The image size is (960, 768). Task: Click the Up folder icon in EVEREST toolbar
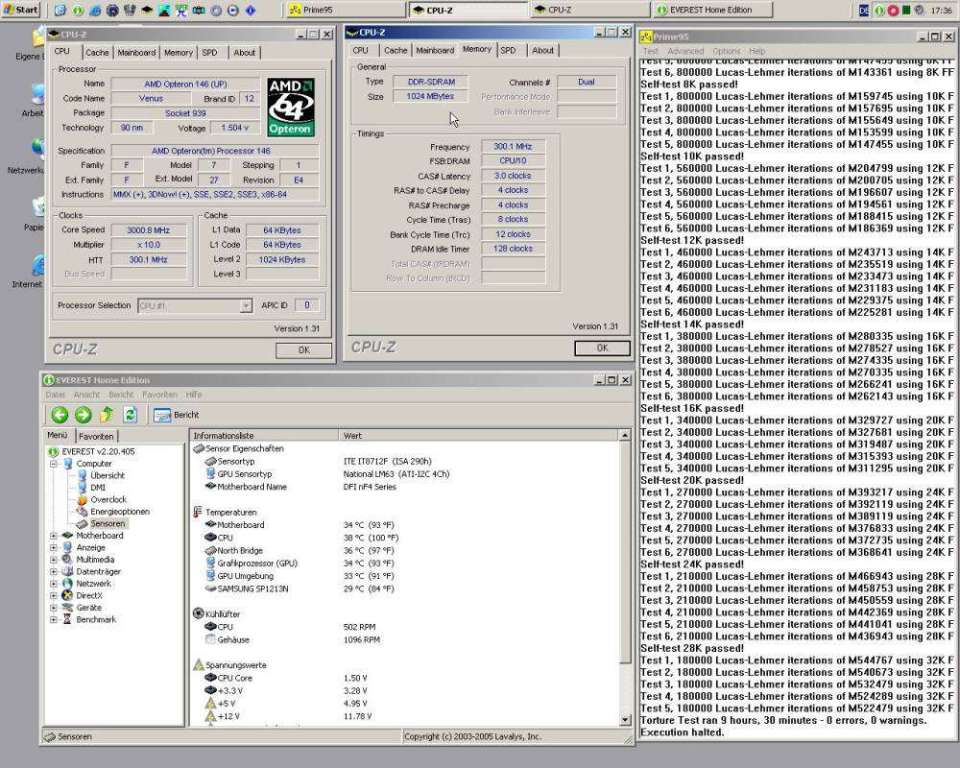(107, 415)
